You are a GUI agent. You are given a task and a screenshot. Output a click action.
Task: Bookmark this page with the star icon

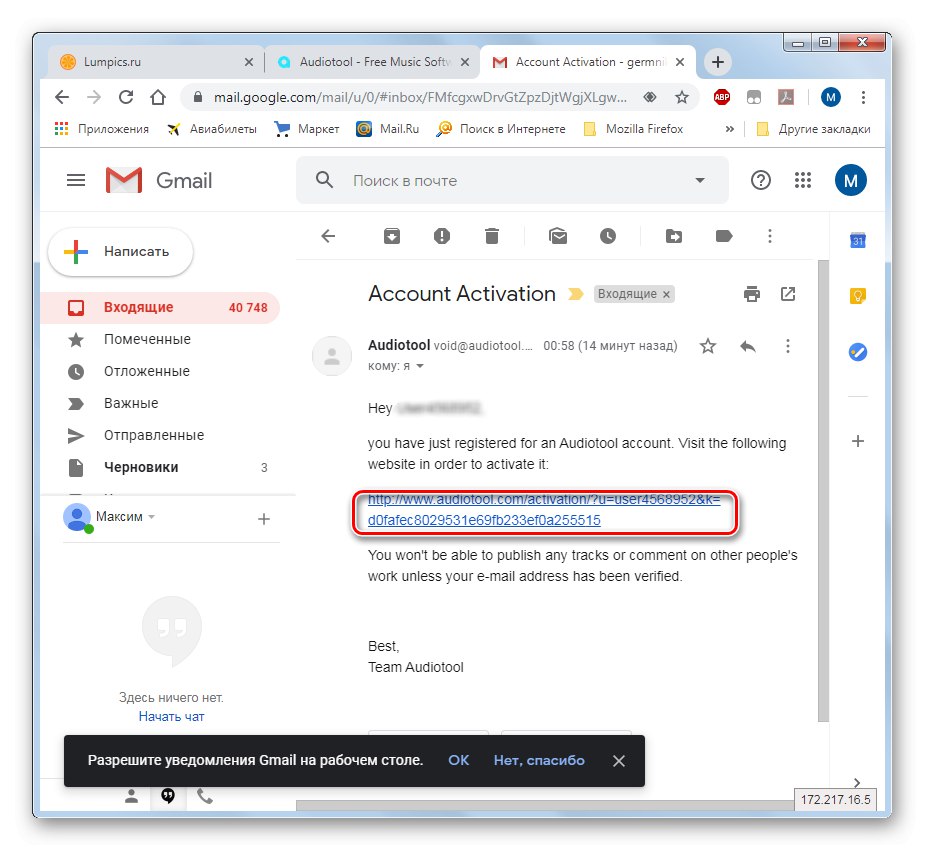682,97
